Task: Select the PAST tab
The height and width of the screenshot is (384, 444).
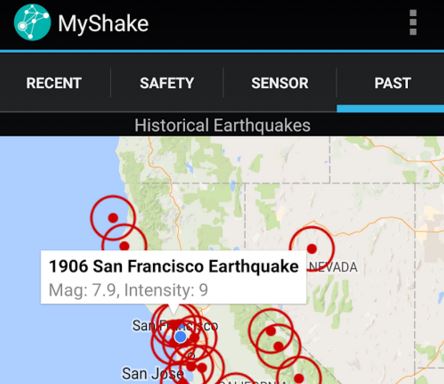Action: (392, 83)
